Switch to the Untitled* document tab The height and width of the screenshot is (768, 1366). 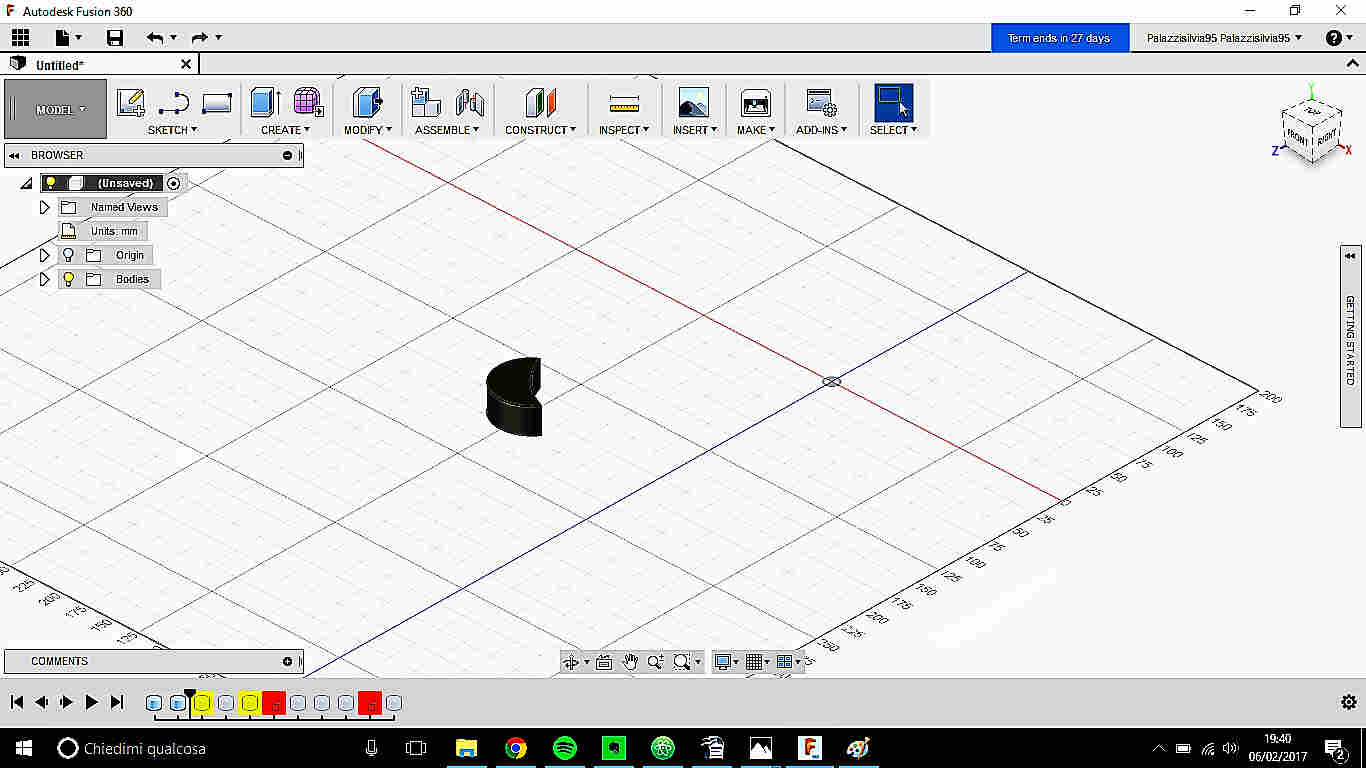click(x=60, y=65)
